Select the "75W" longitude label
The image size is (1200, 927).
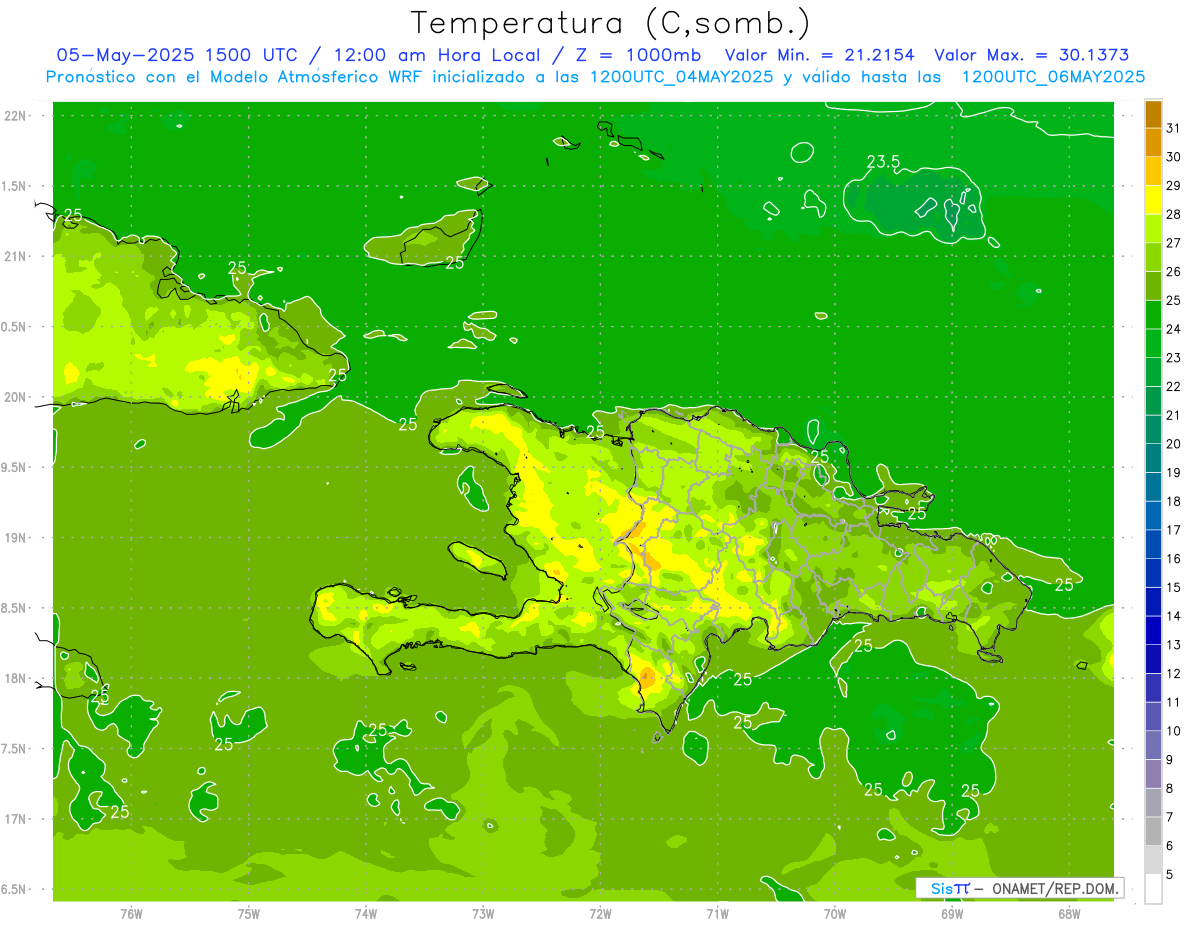tap(248, 913)
